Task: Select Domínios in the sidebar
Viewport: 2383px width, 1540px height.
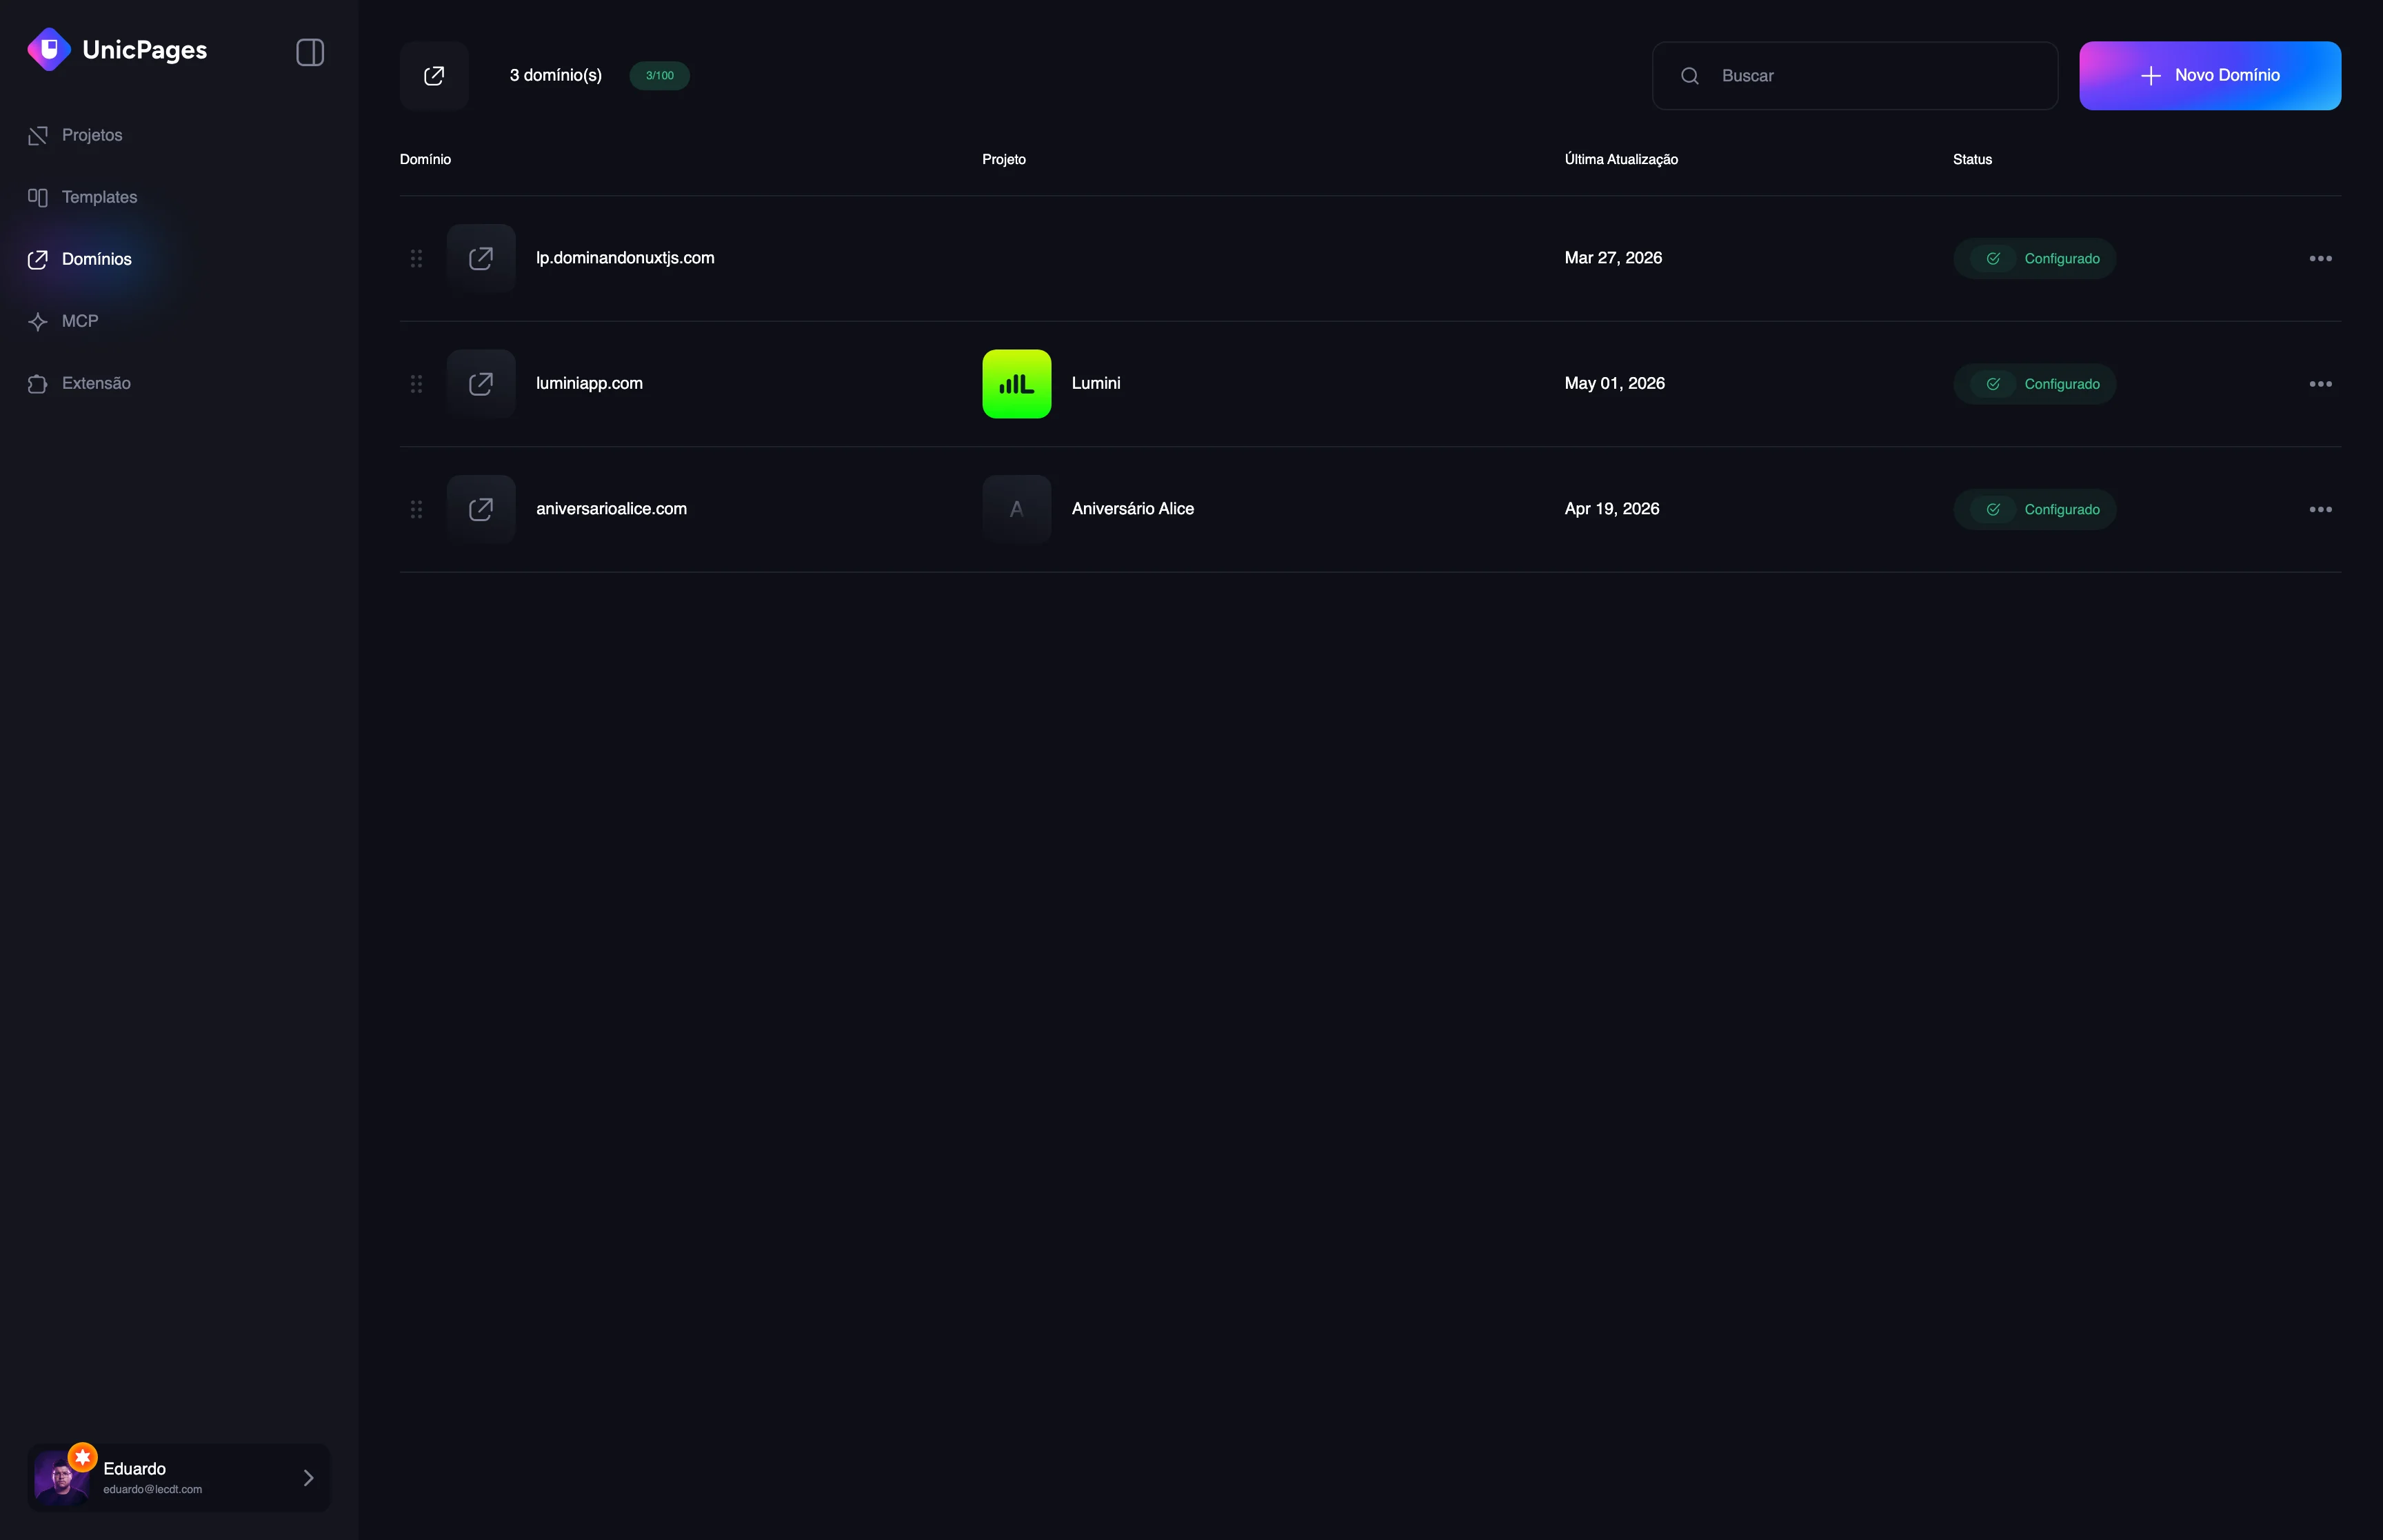Action: [x=96, y=259]
